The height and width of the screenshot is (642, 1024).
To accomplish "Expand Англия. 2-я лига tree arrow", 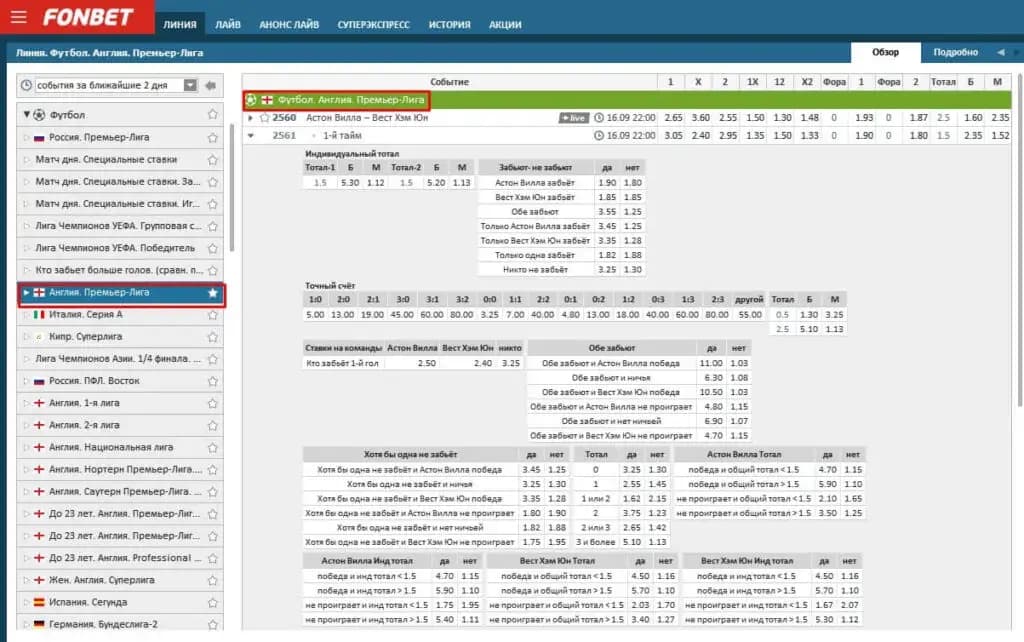I will (26, 425).
